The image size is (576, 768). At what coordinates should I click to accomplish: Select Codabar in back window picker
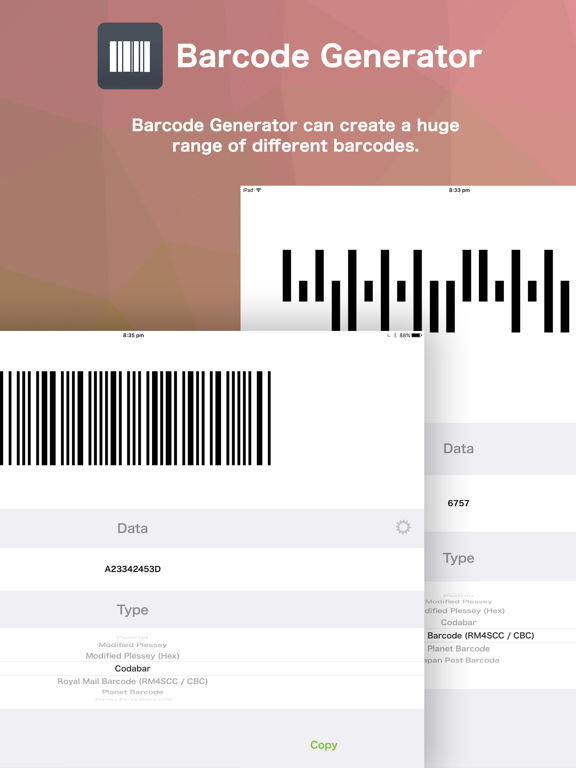(x=458, y=622)
